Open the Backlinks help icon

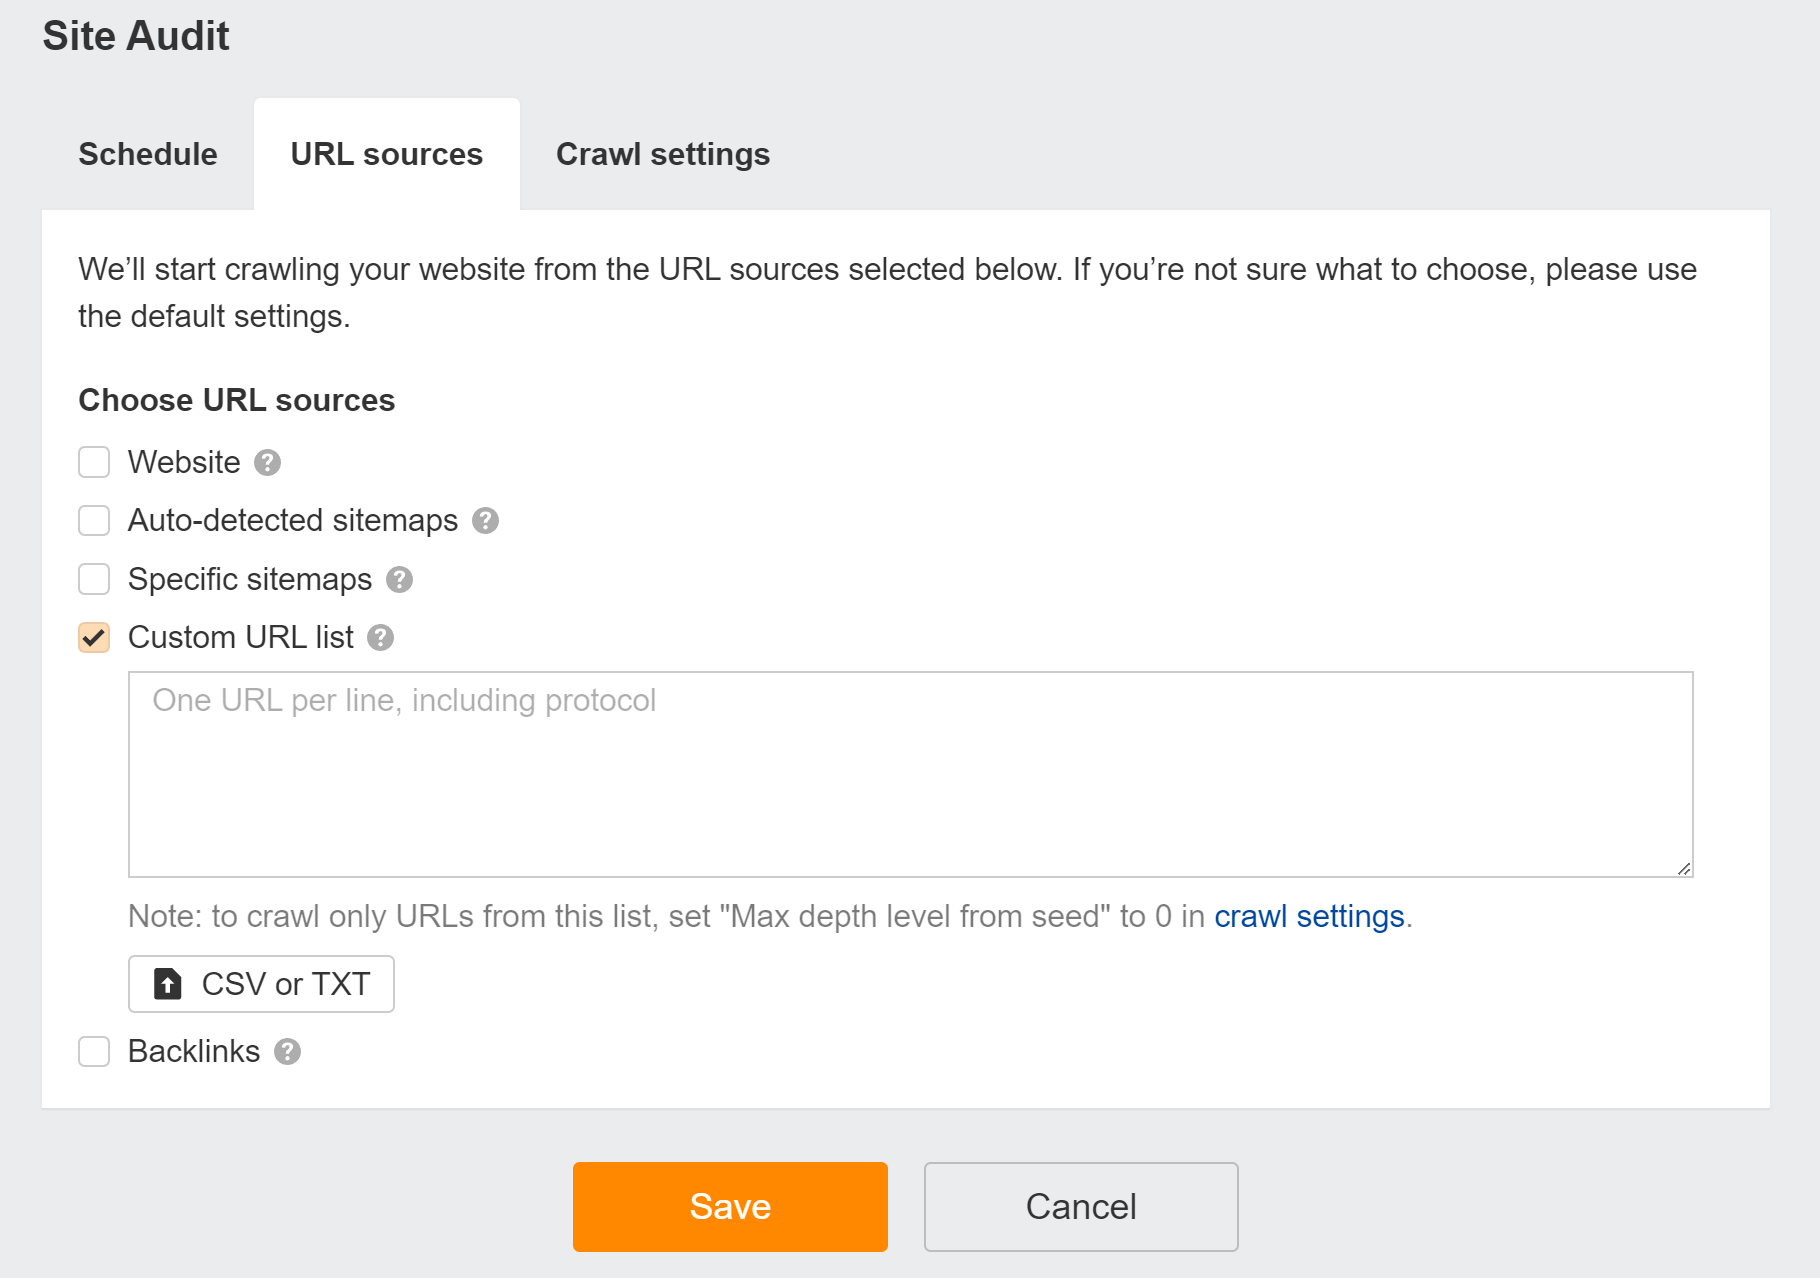(288, 1051)
